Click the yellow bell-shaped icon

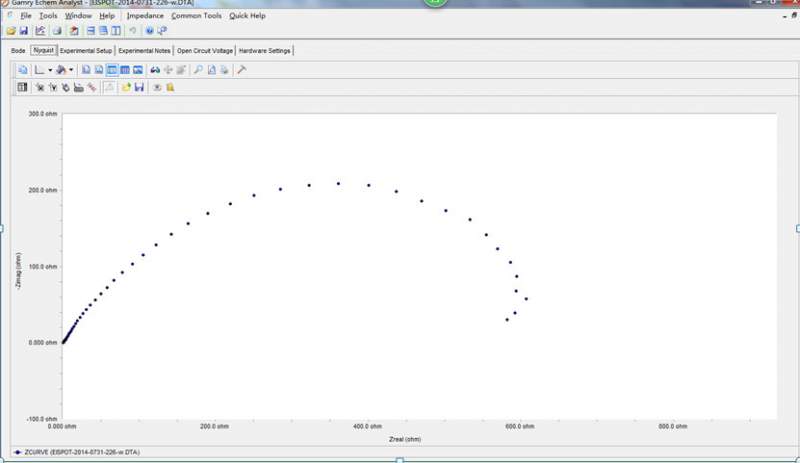[170, 88]
